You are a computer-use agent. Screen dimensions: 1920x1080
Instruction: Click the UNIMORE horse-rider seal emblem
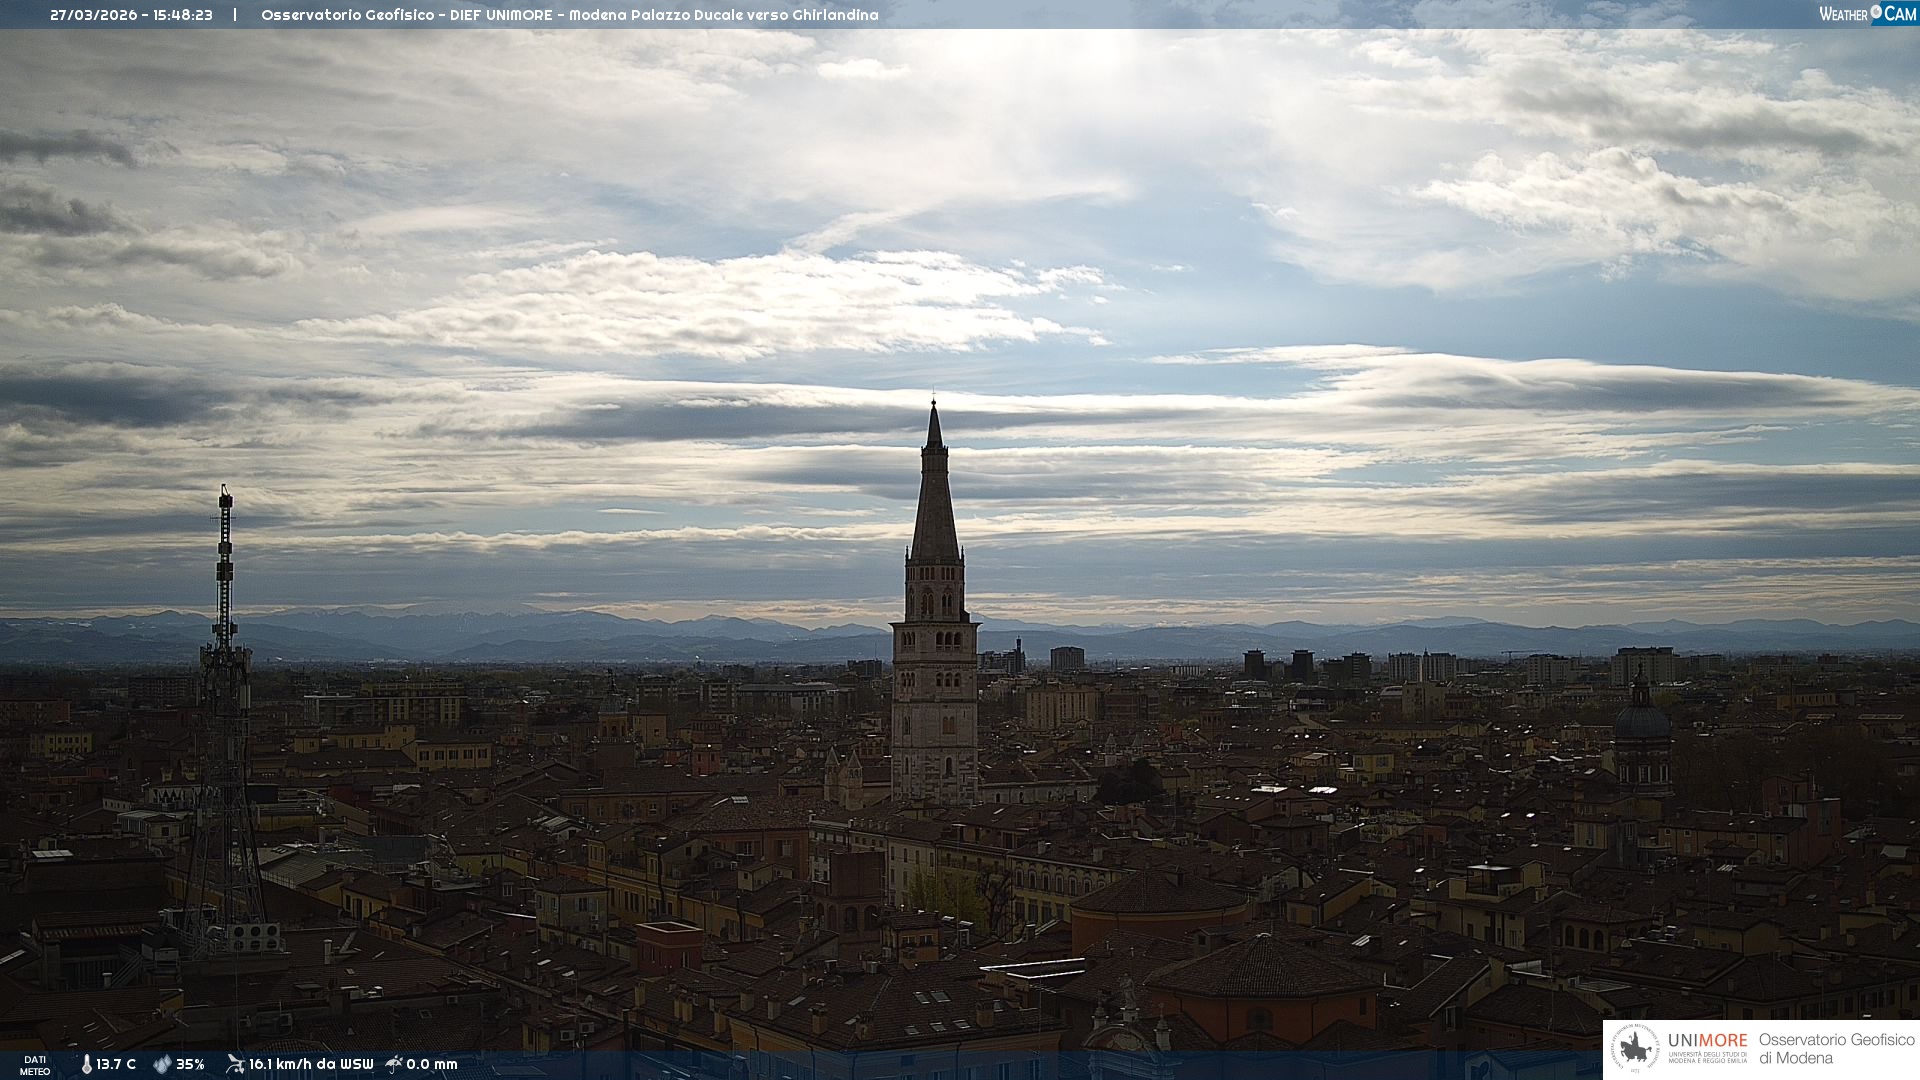click(1635, 1049)
